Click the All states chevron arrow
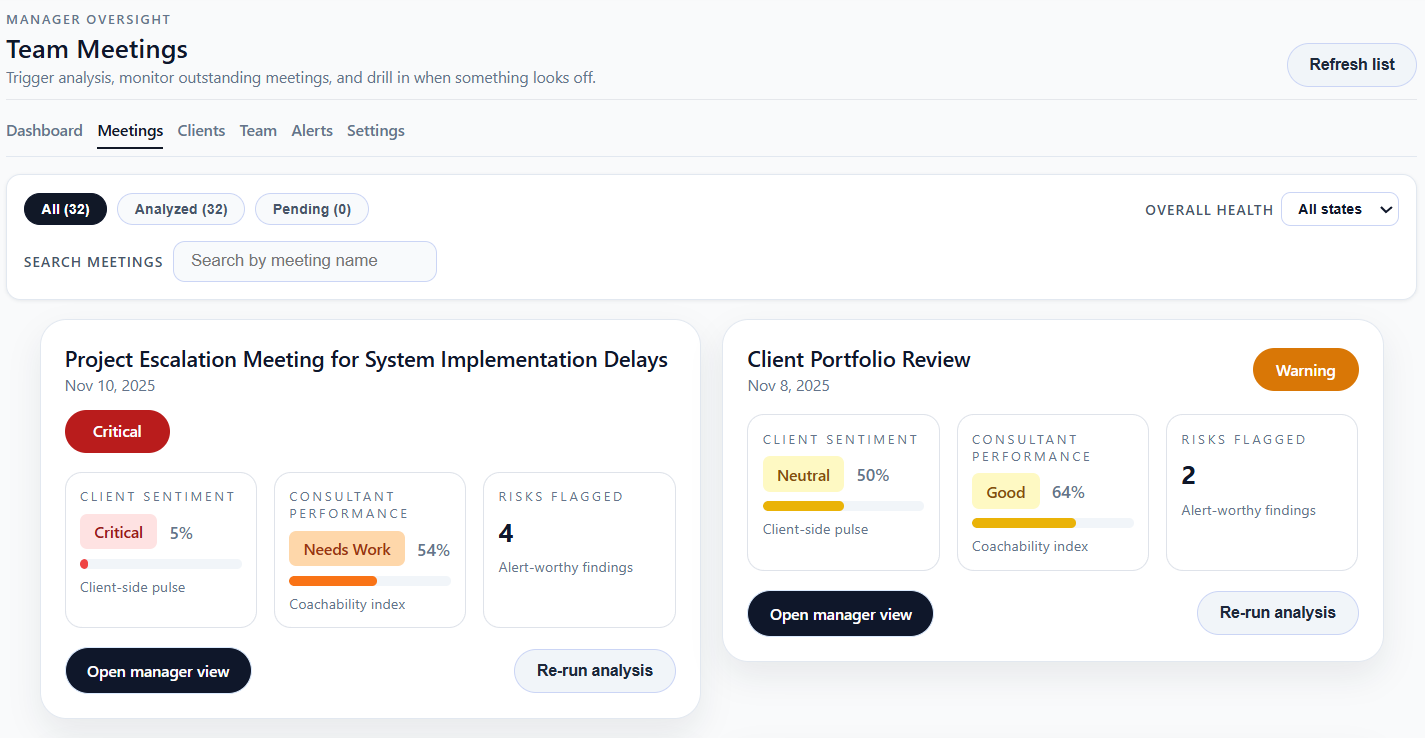This screenshot has width=1425, height=738. [x=1386, y=209]
